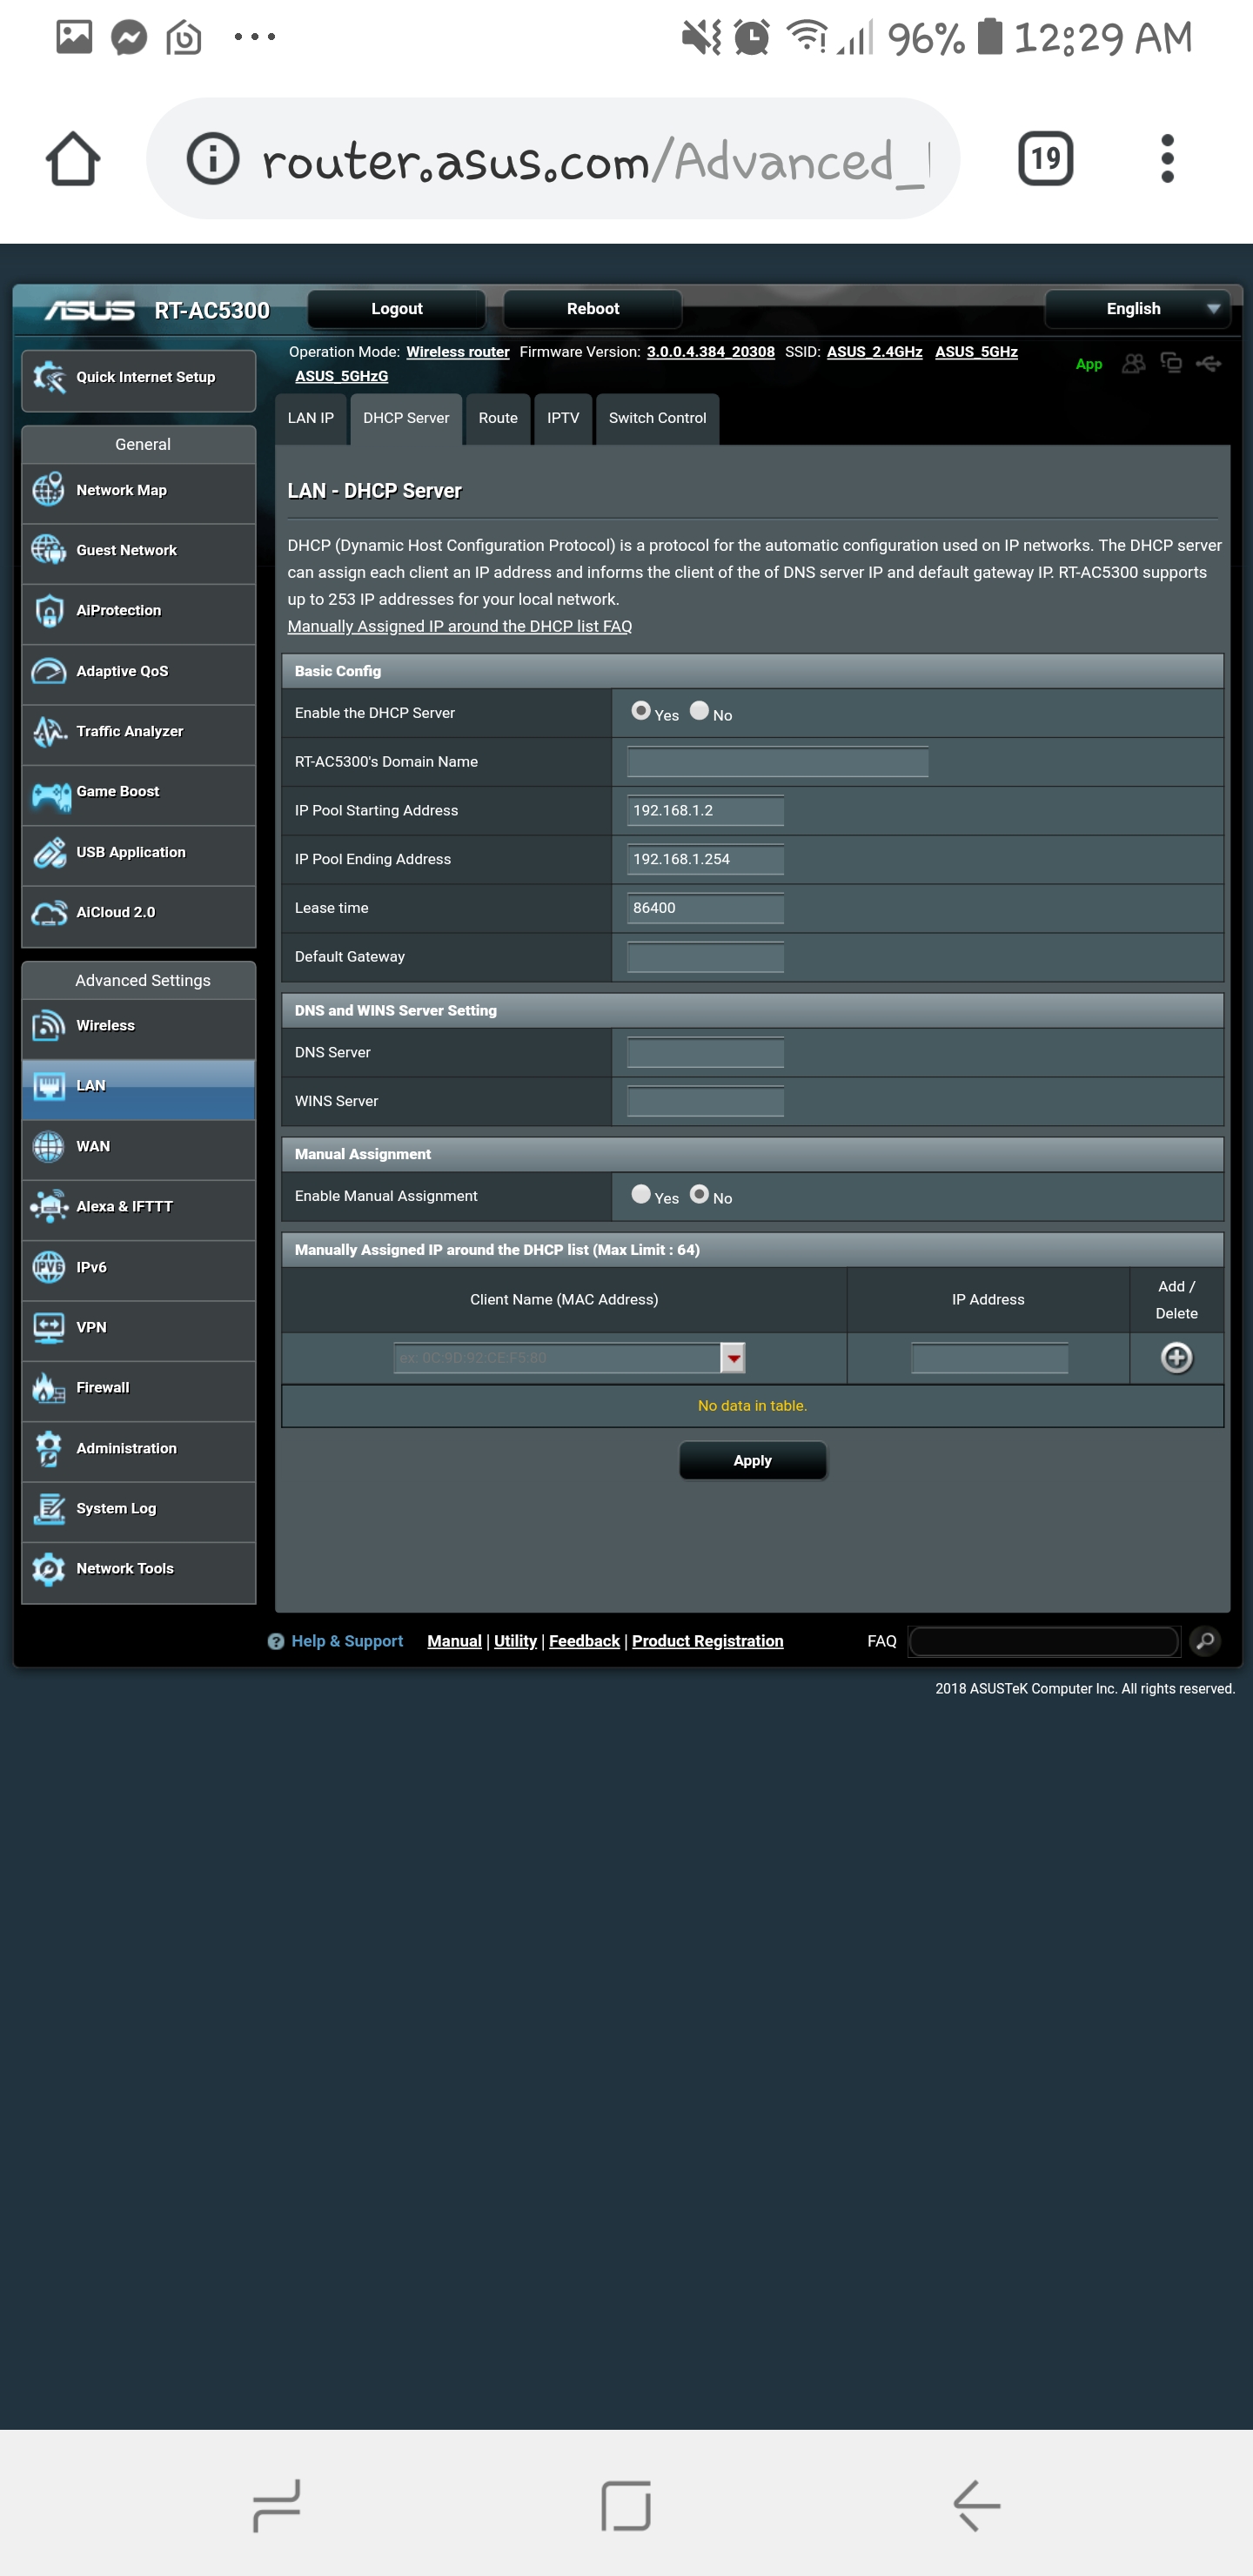This screenshot has height=2576, width=1253.
Task: Focus the RT-AC5300's Domain Name field
Action: click(x=778, y=762)
